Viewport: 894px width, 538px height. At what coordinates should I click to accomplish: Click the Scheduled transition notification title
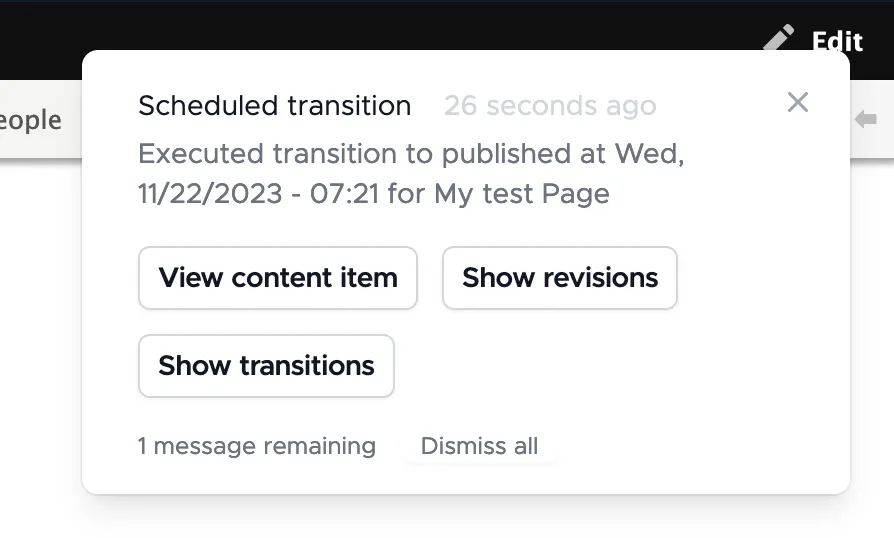click(275, 106)
